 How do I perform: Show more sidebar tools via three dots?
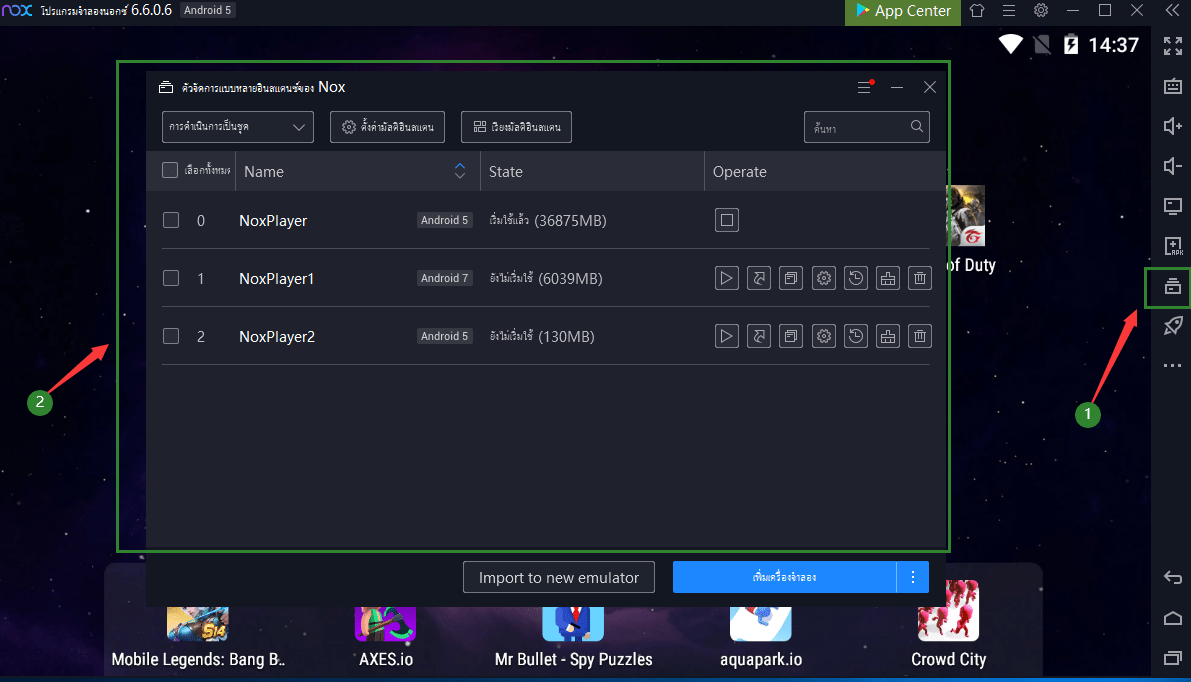pos(1172,366)
